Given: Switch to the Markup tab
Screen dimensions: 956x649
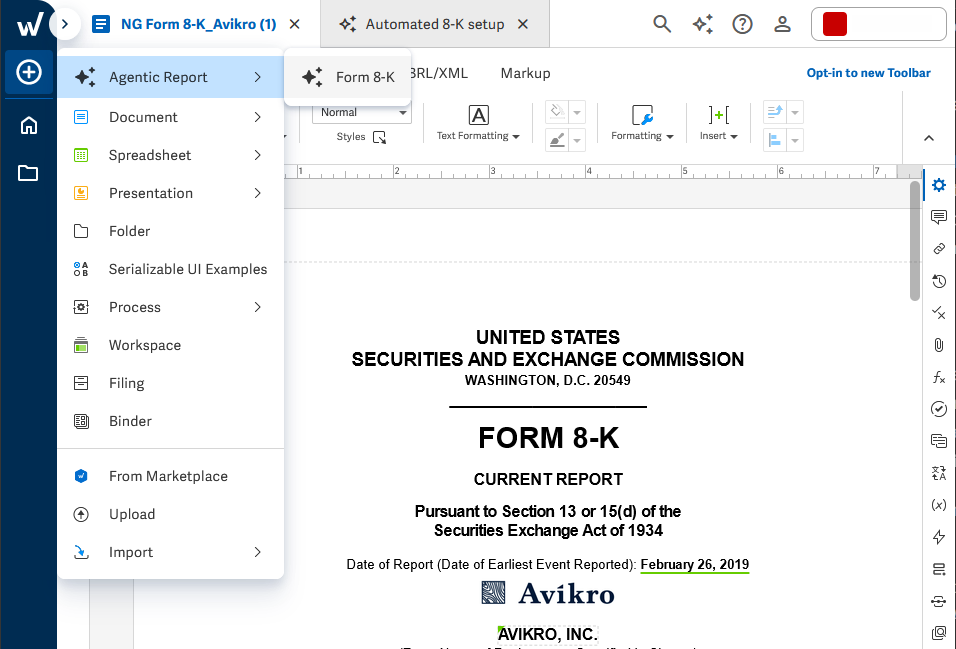Looking at the screenshot, I should (526, 73).
